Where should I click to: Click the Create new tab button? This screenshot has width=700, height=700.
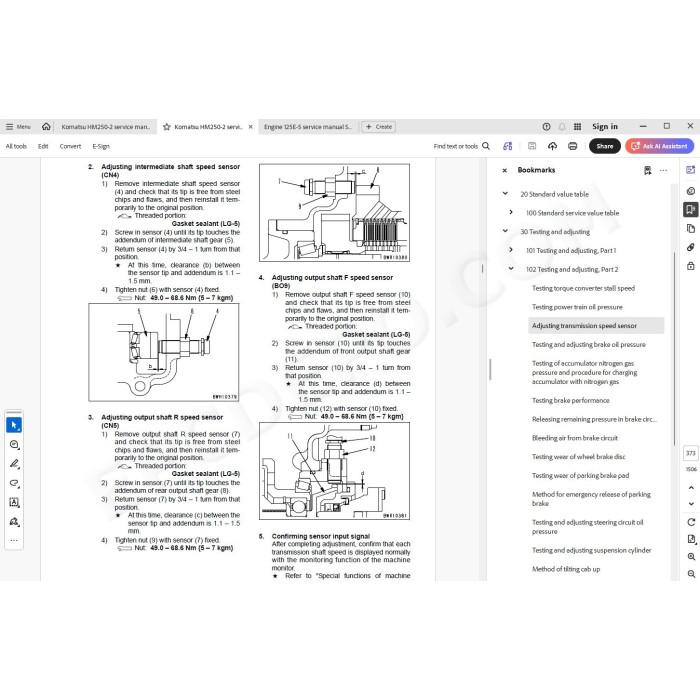tap(379, 127)
